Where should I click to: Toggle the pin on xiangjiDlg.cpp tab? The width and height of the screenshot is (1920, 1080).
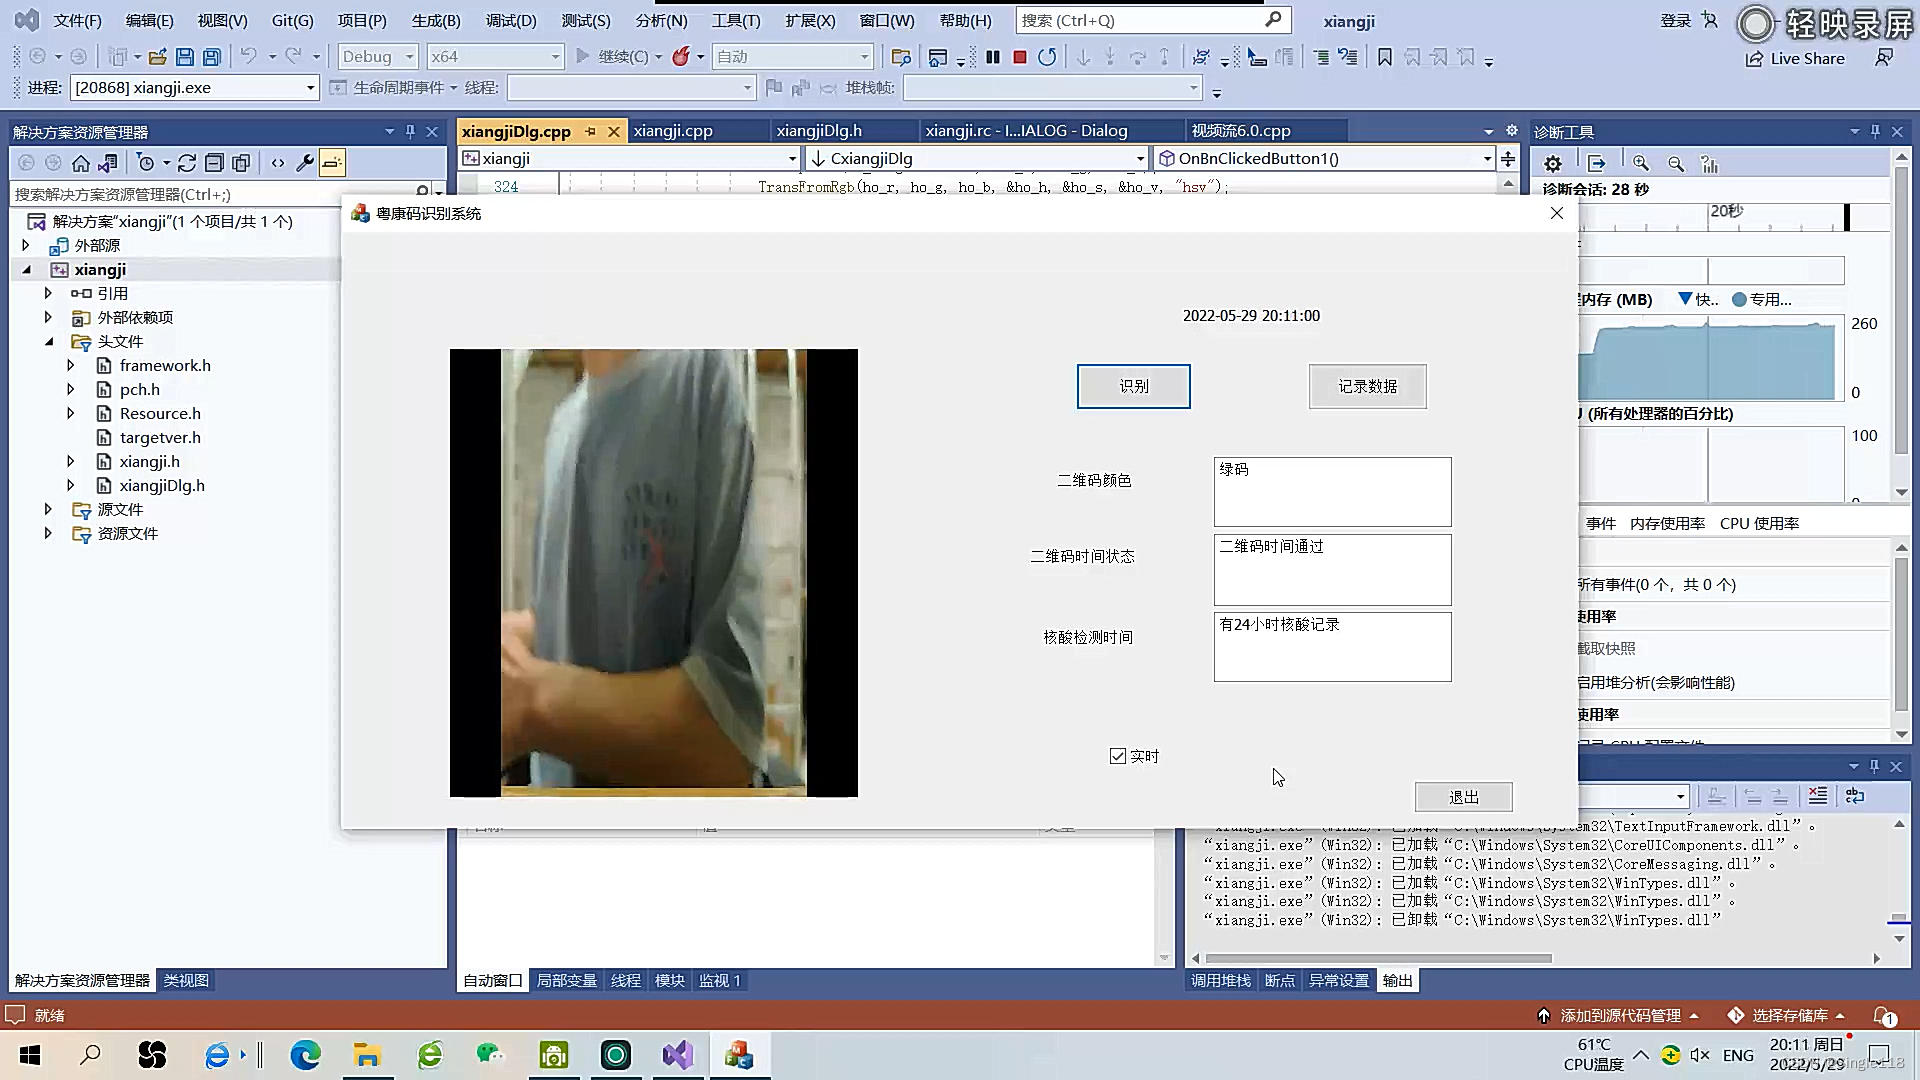point(591,131)
